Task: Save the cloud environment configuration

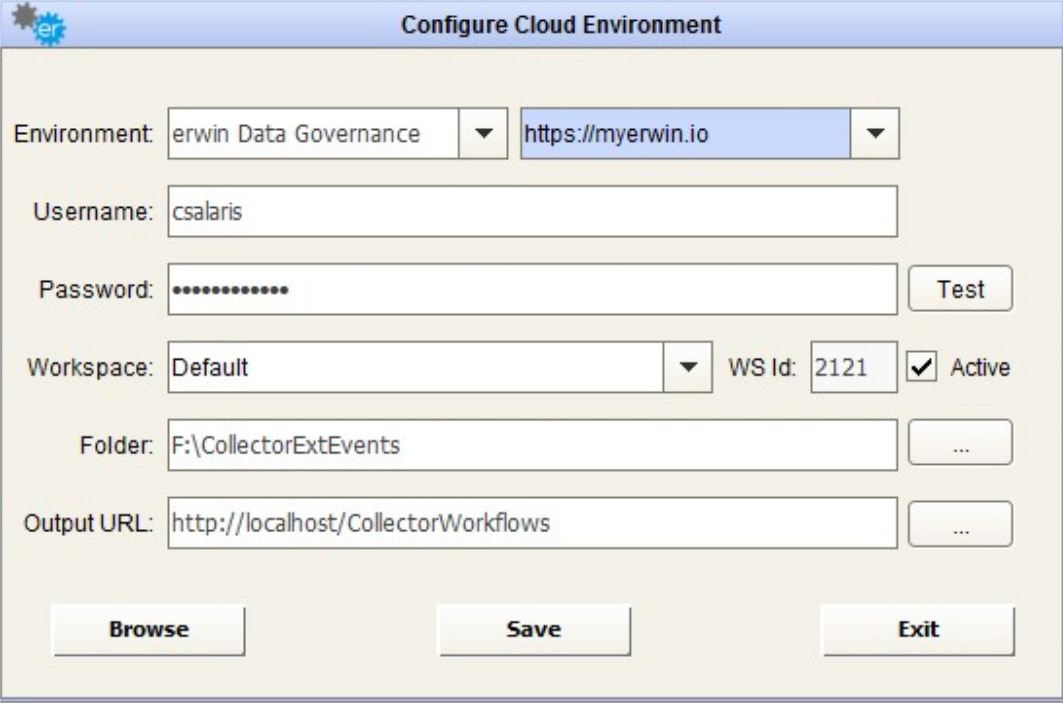Action: 534,630
